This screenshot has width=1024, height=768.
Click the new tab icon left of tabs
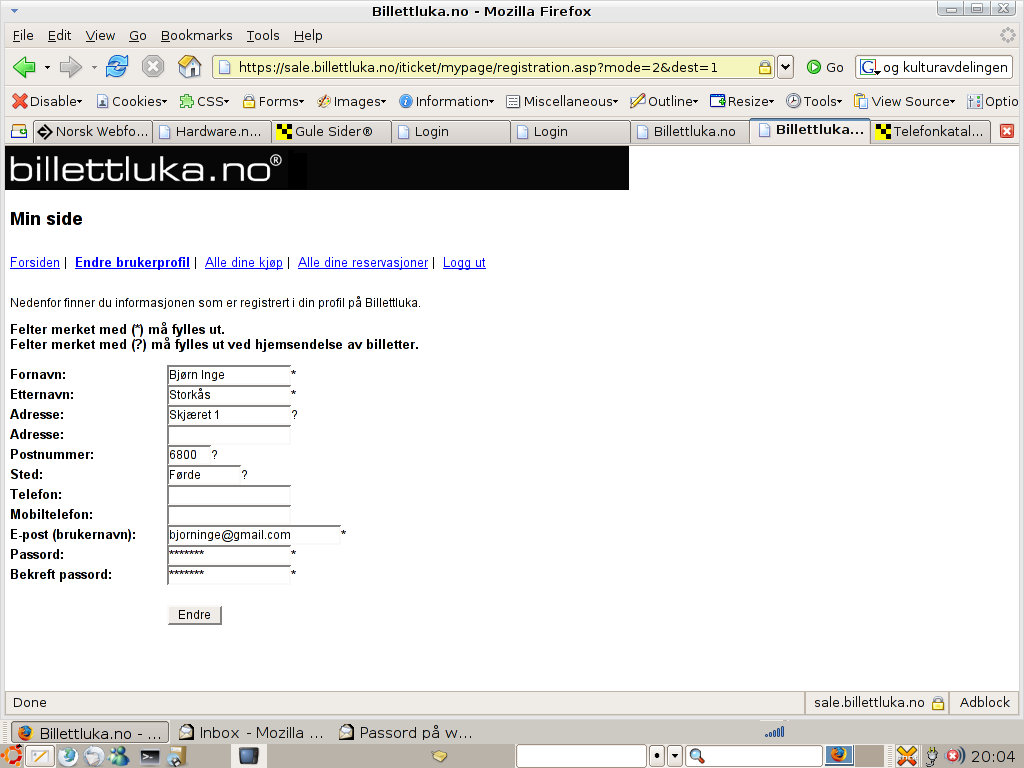[19, 131]
